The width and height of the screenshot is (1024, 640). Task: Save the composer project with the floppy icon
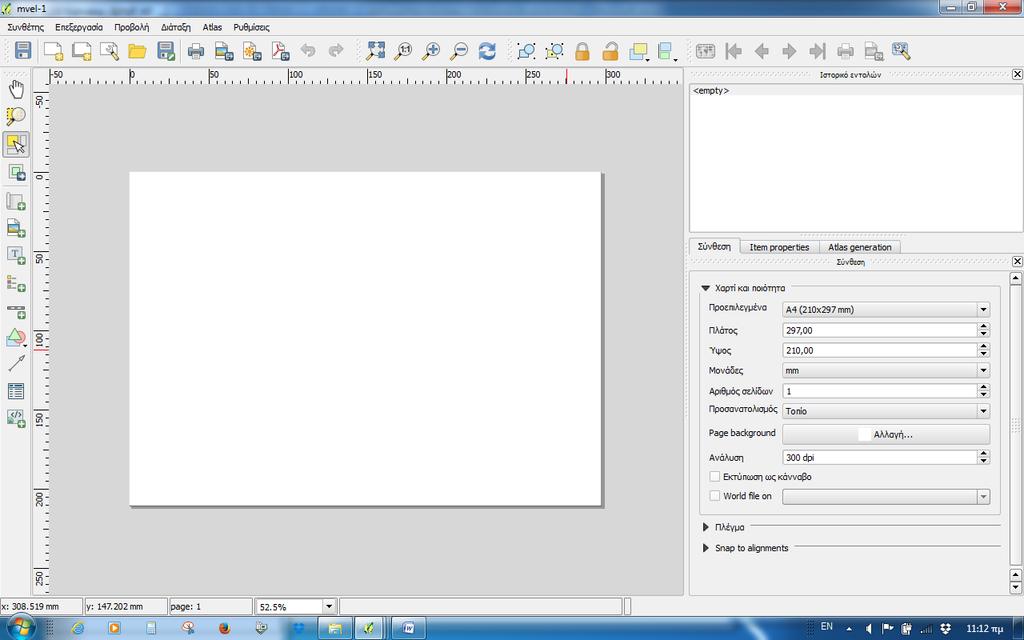24,51
